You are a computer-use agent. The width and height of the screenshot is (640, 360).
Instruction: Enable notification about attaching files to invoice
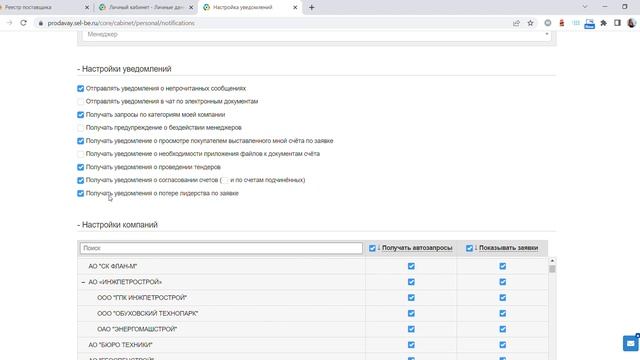coord(80,154)
